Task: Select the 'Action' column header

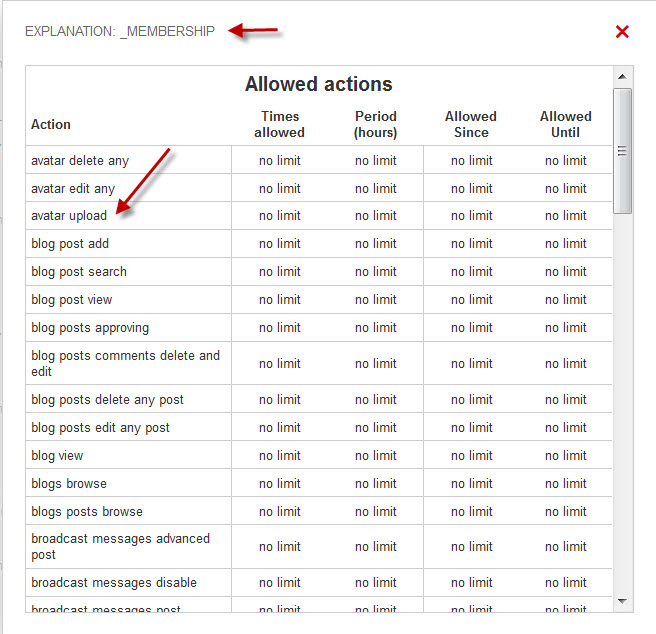Action: coord(51,124)
